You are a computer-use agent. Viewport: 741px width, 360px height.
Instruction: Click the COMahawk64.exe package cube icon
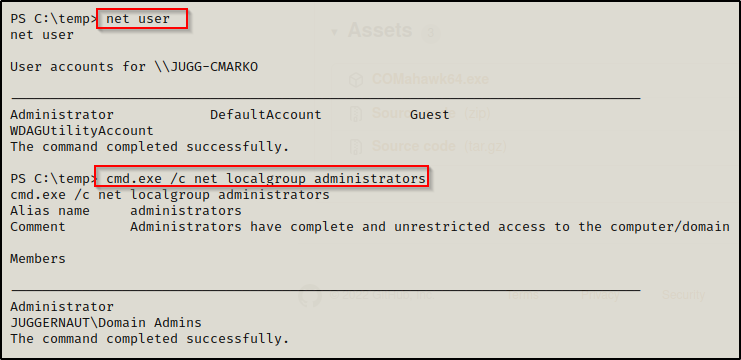tap(355, 80)
